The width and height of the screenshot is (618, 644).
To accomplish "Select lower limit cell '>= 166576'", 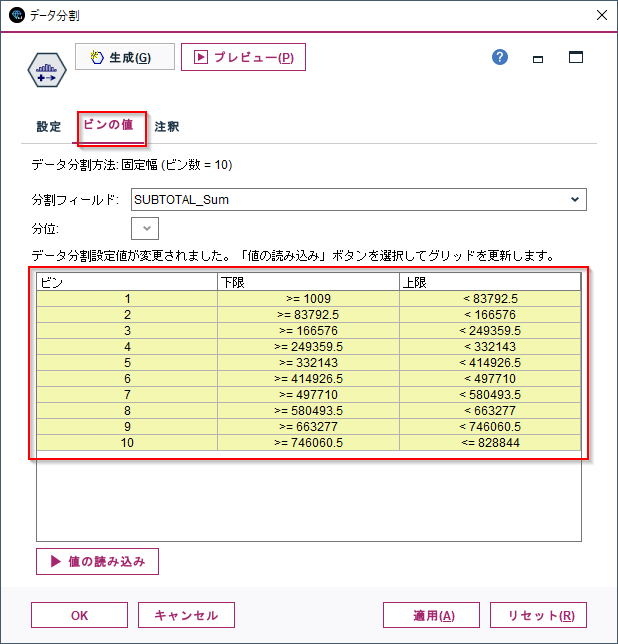I will coord(308,331).
